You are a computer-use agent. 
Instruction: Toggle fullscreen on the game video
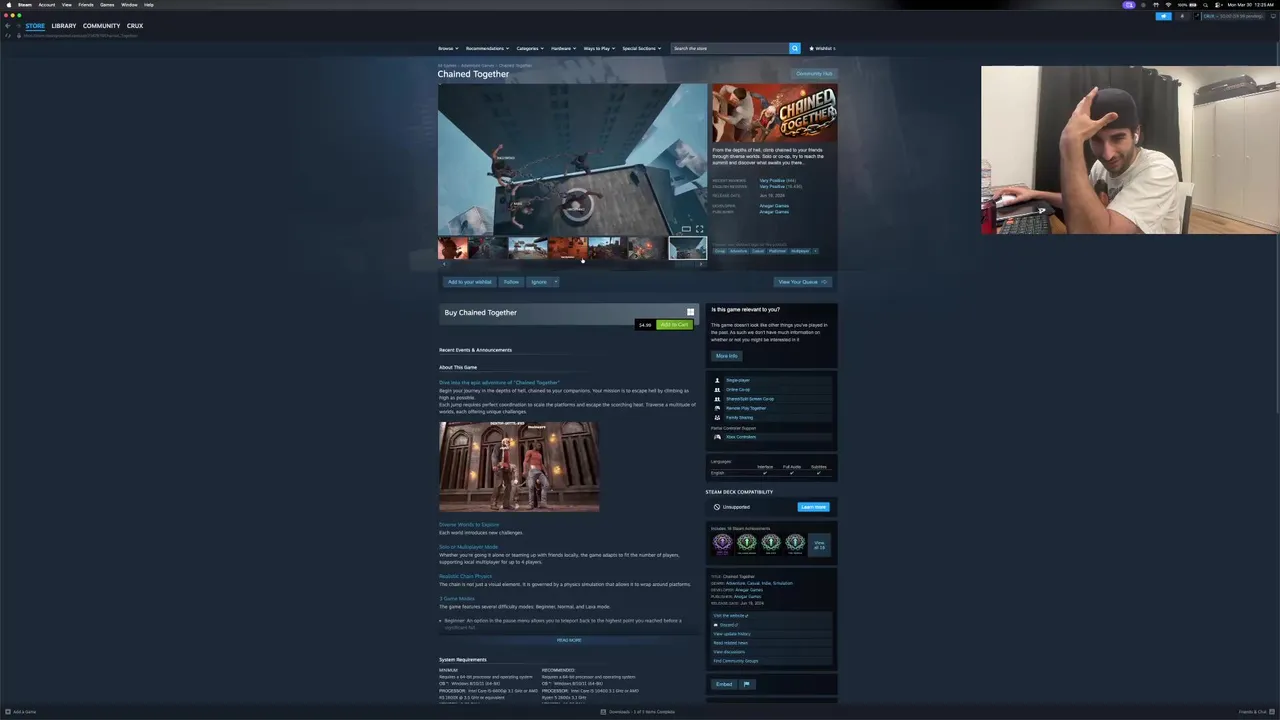(x=699, y=229)
